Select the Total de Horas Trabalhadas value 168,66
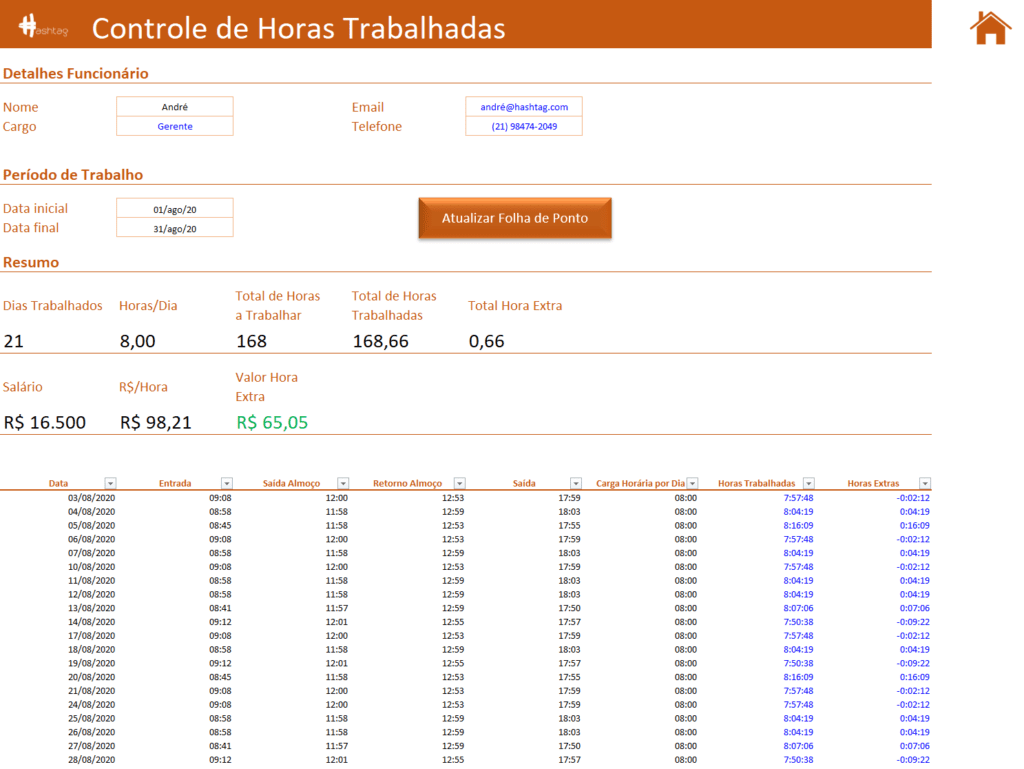 pos(380,341)
